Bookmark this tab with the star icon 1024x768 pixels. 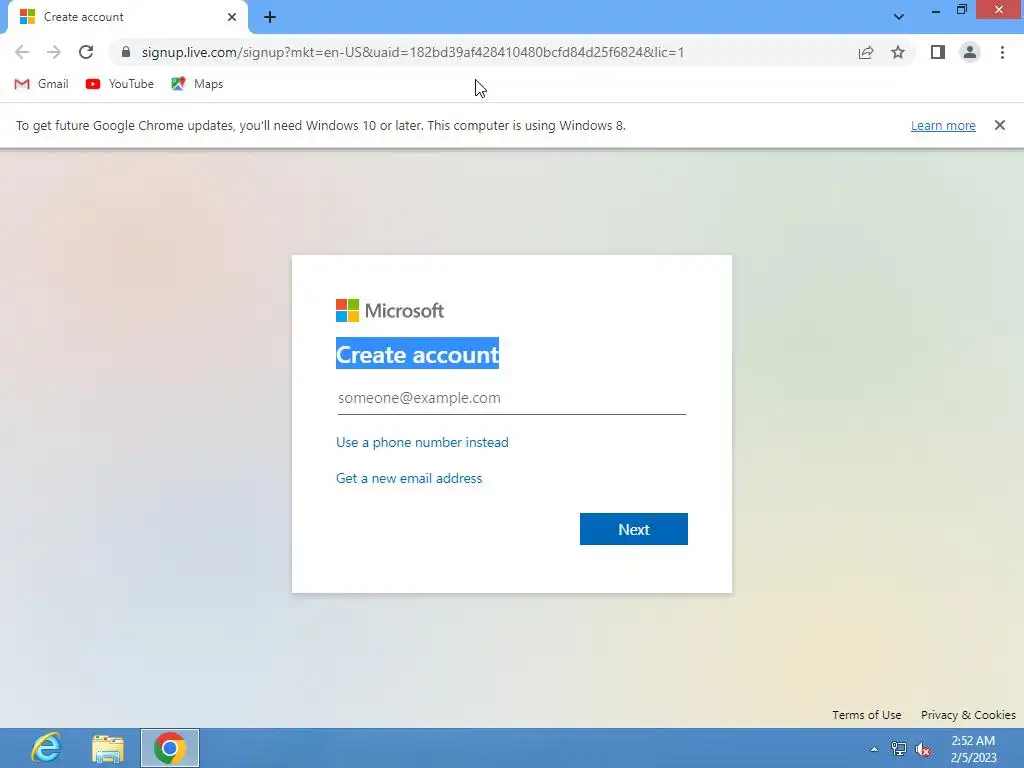pyautogui.click(x=898, y=52)
